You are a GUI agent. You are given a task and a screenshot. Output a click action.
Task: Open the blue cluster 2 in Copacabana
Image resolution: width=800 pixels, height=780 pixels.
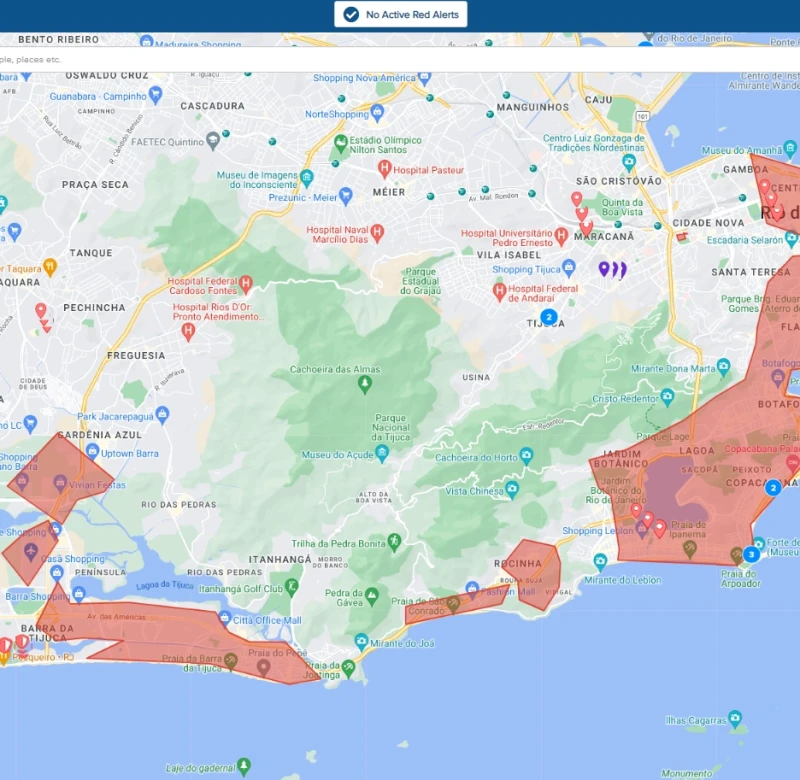[x=773, y=488]
